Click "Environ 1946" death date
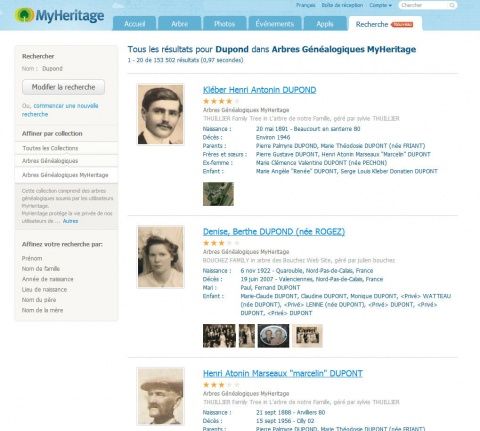Screen dimensions: 480x431 tap(273, 137)
